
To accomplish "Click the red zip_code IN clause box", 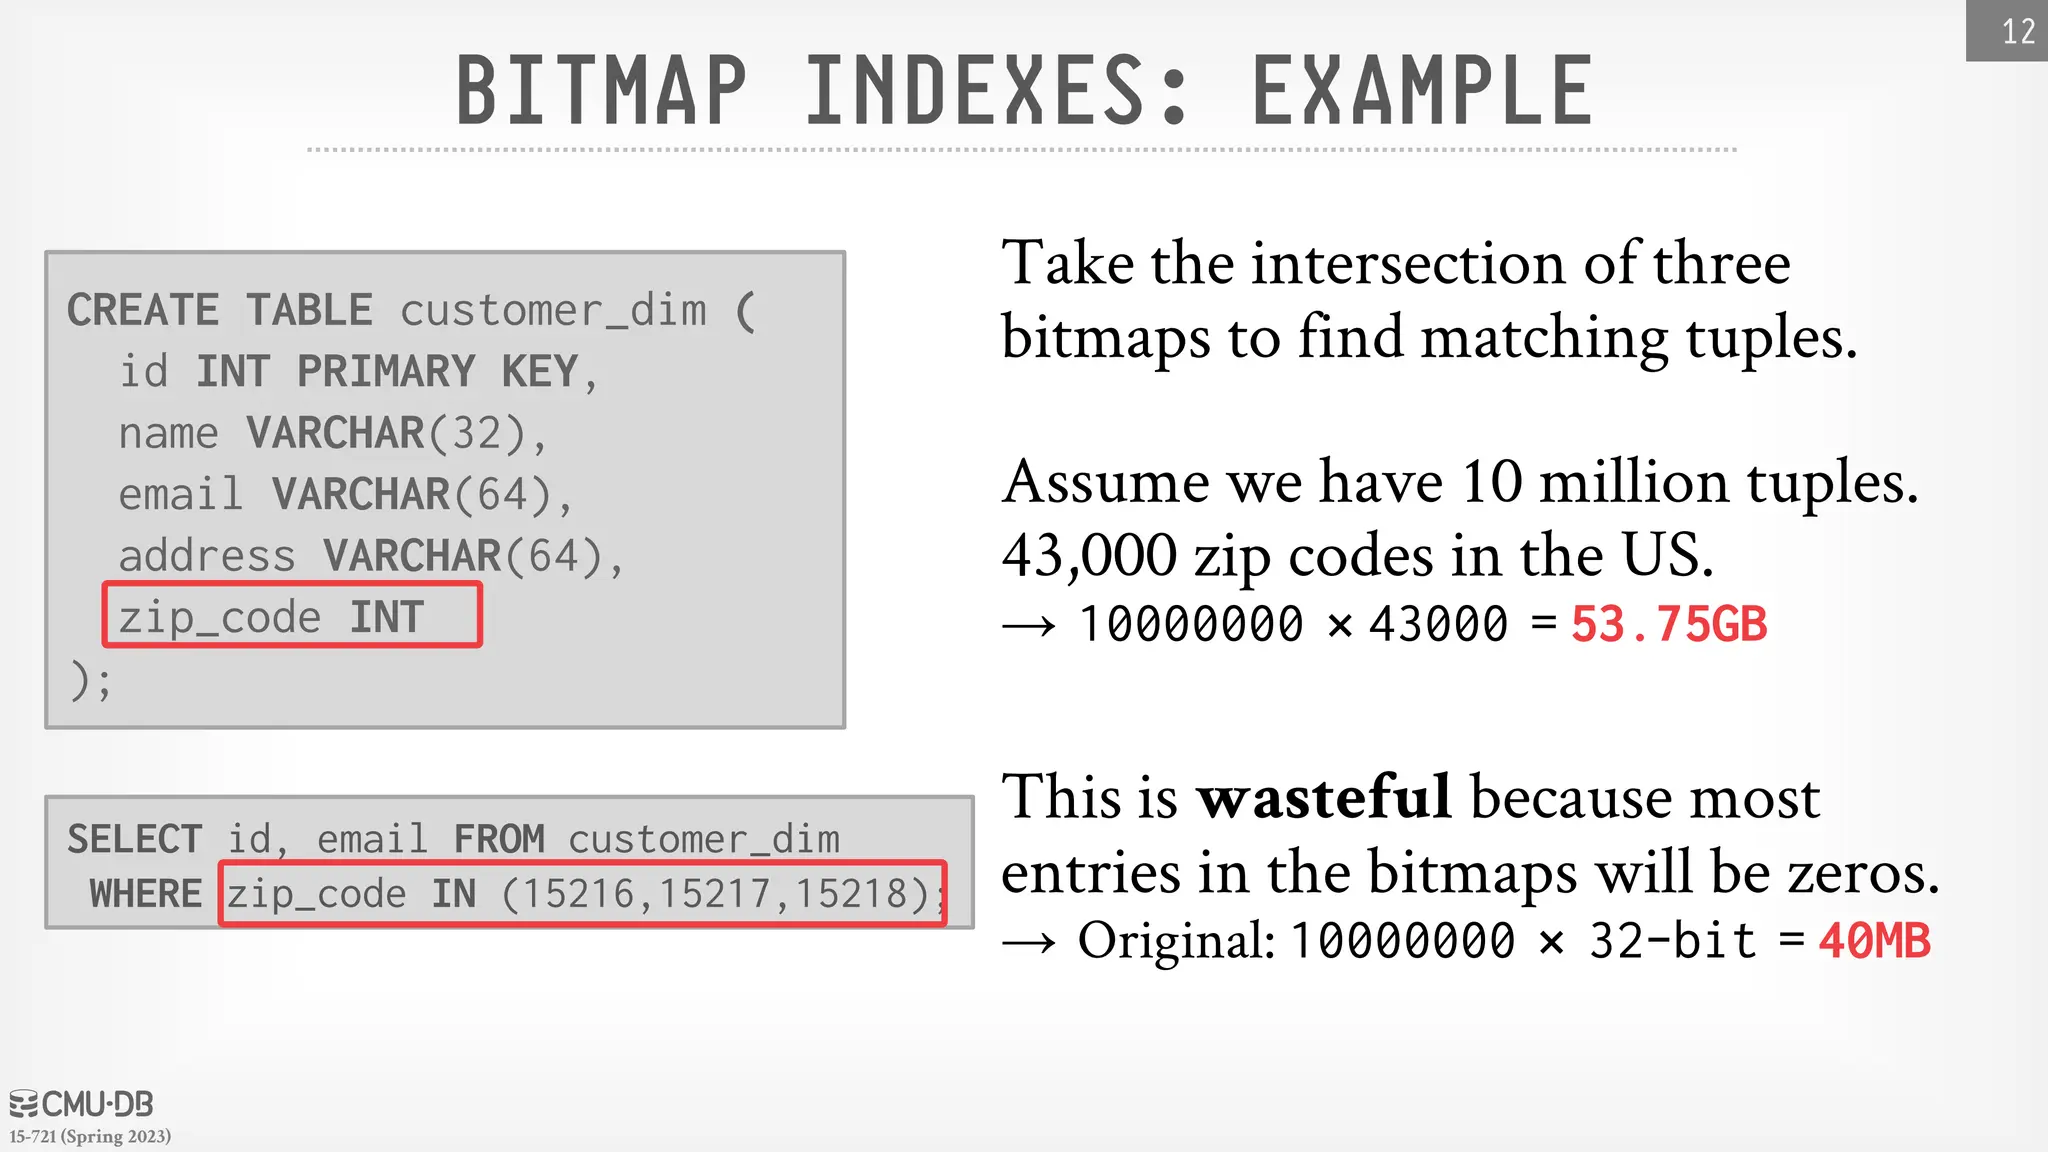I will [x=582, y=894].
